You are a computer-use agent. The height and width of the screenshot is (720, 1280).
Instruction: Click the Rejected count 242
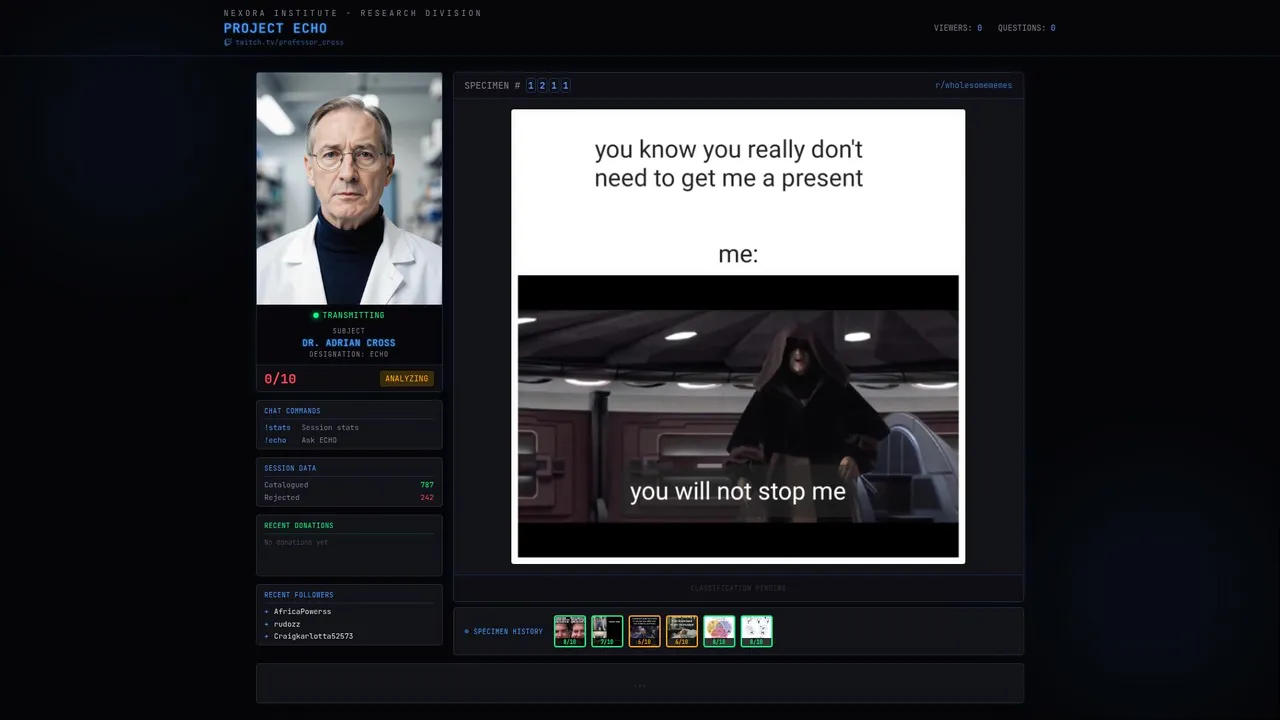pos(427,498)
